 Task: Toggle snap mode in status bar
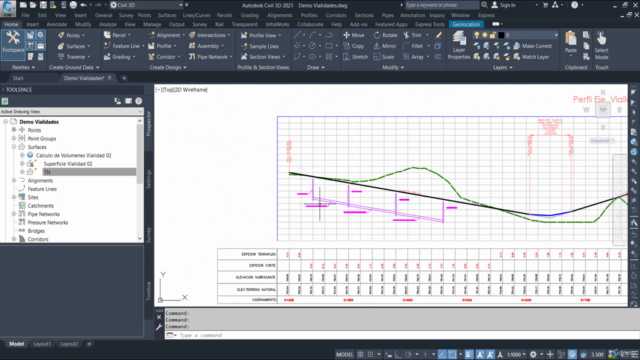coord(370,354)
